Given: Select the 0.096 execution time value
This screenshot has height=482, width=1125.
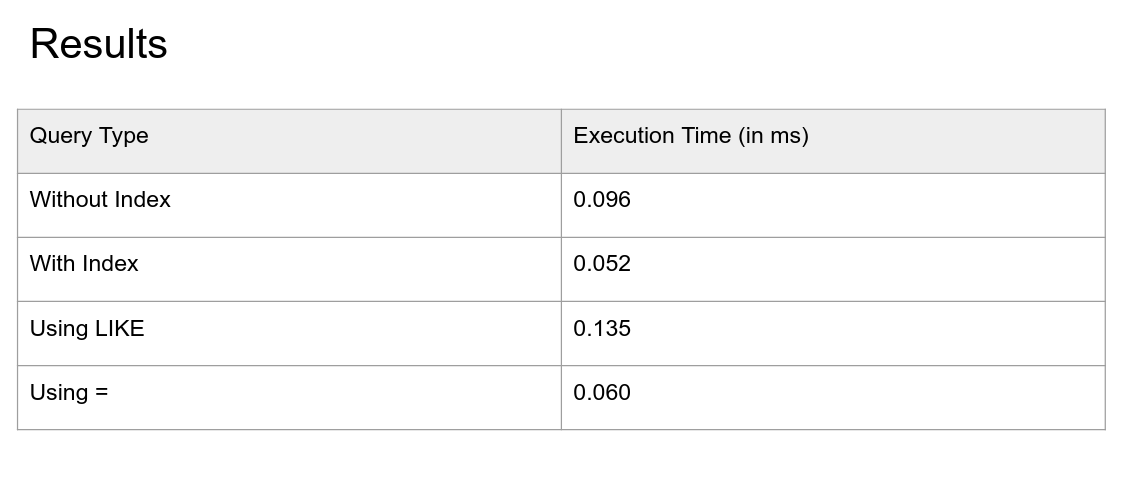Looking at the screenshot, I should (602, 199).
